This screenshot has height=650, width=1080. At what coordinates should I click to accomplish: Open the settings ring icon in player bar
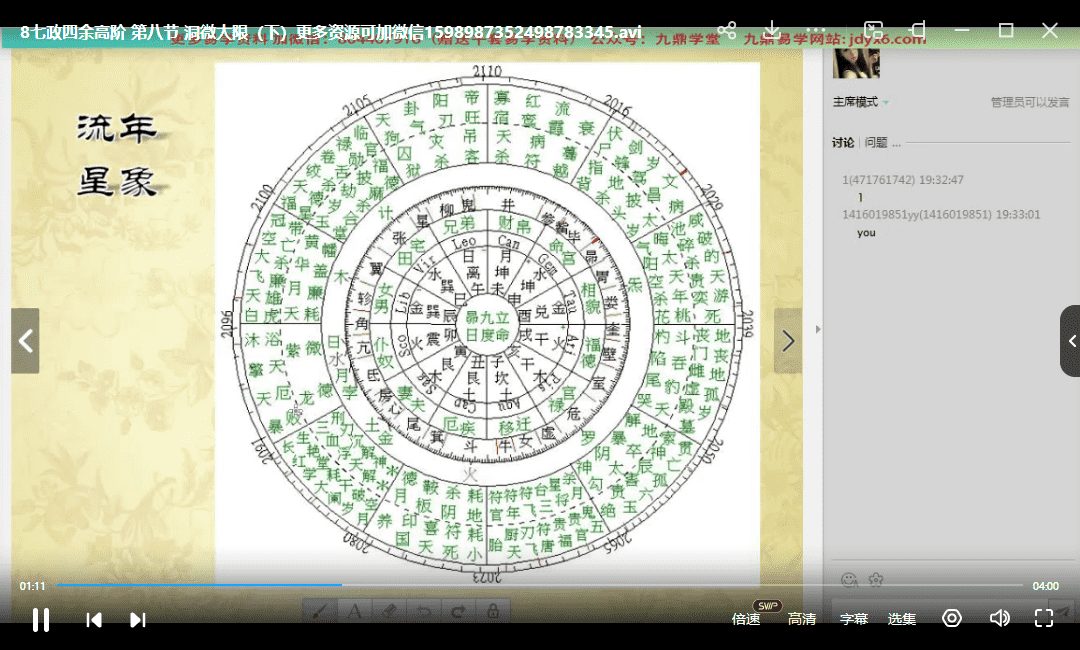click(952, 619)
